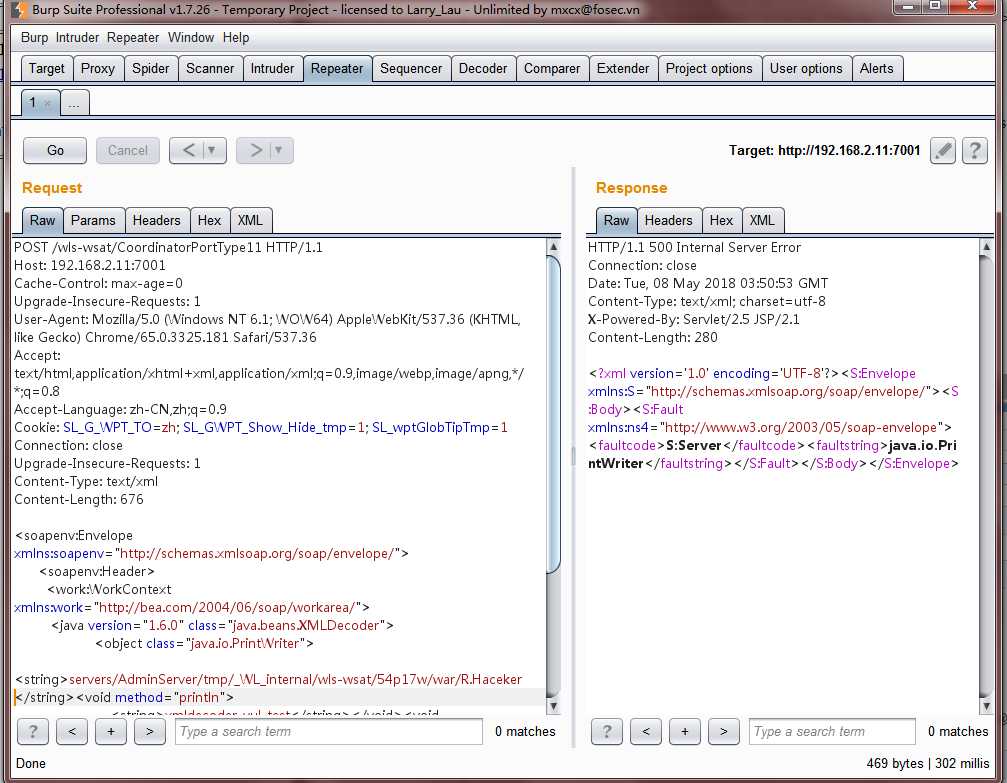Click response search help question mark button

click(607, 732)
